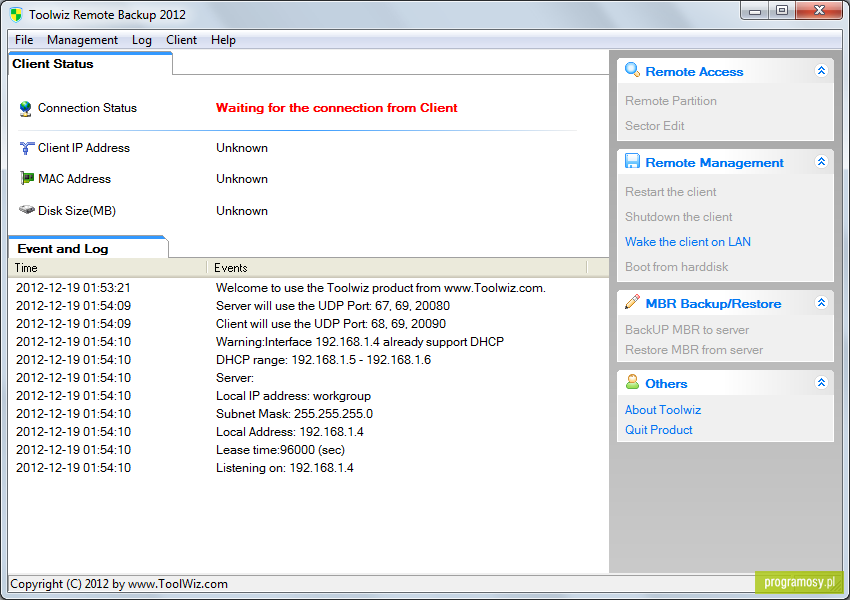Open About Toolwiz link
This screenshot has width=850, height=600.
tap(663, 410)
